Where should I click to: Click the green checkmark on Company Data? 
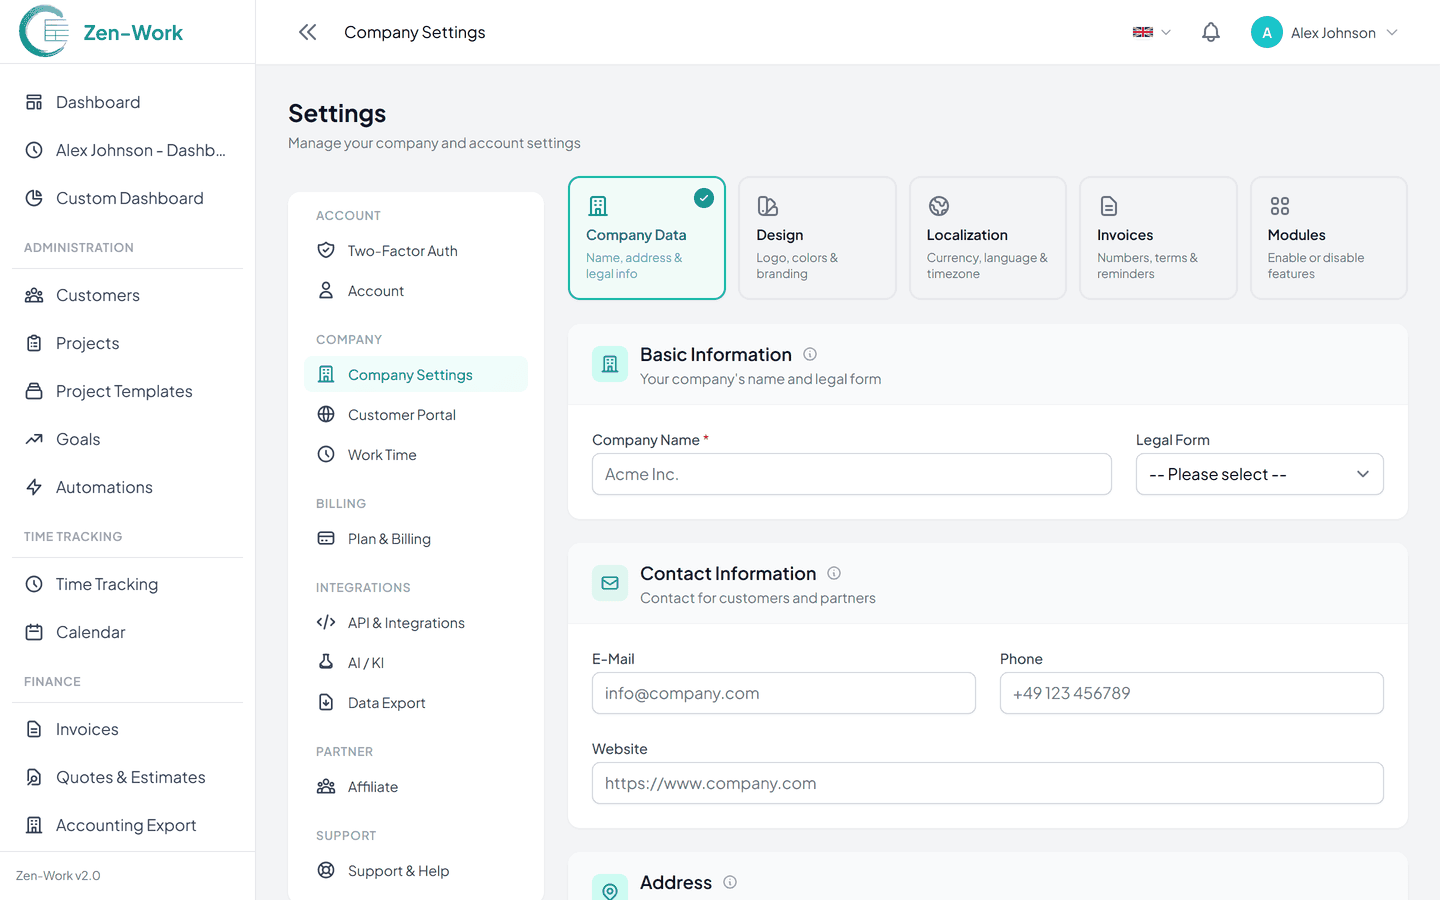pyautogui.click(x=704, y=198)
